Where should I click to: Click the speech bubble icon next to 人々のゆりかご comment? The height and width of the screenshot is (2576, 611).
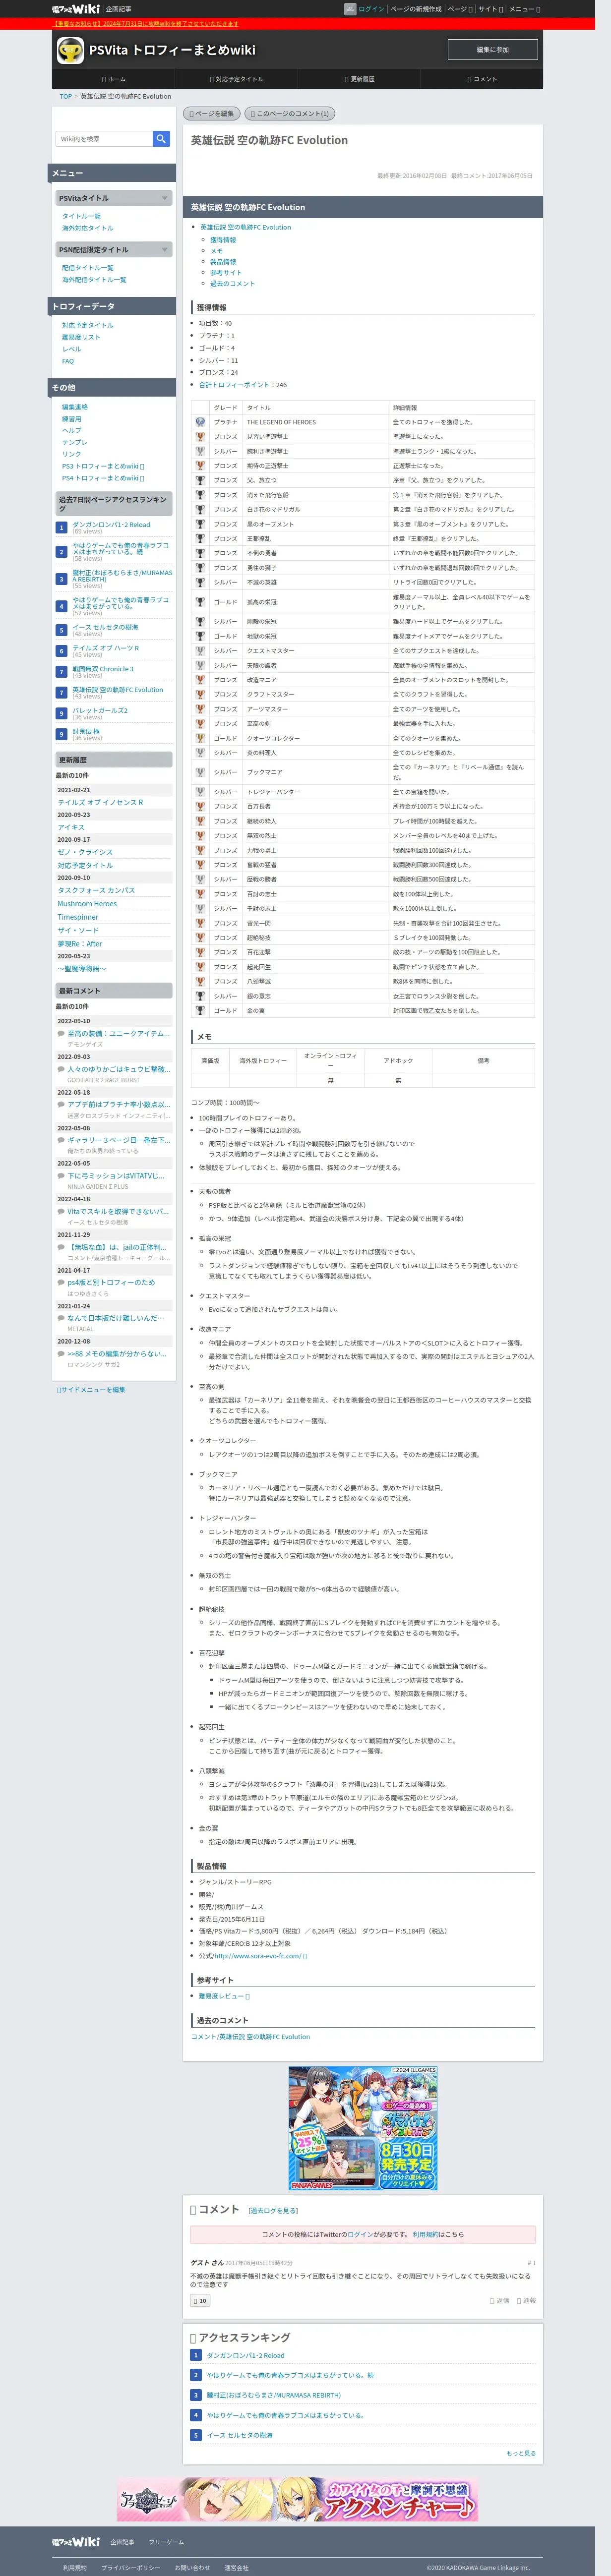pyautogui.click(x=61, y=1069)
